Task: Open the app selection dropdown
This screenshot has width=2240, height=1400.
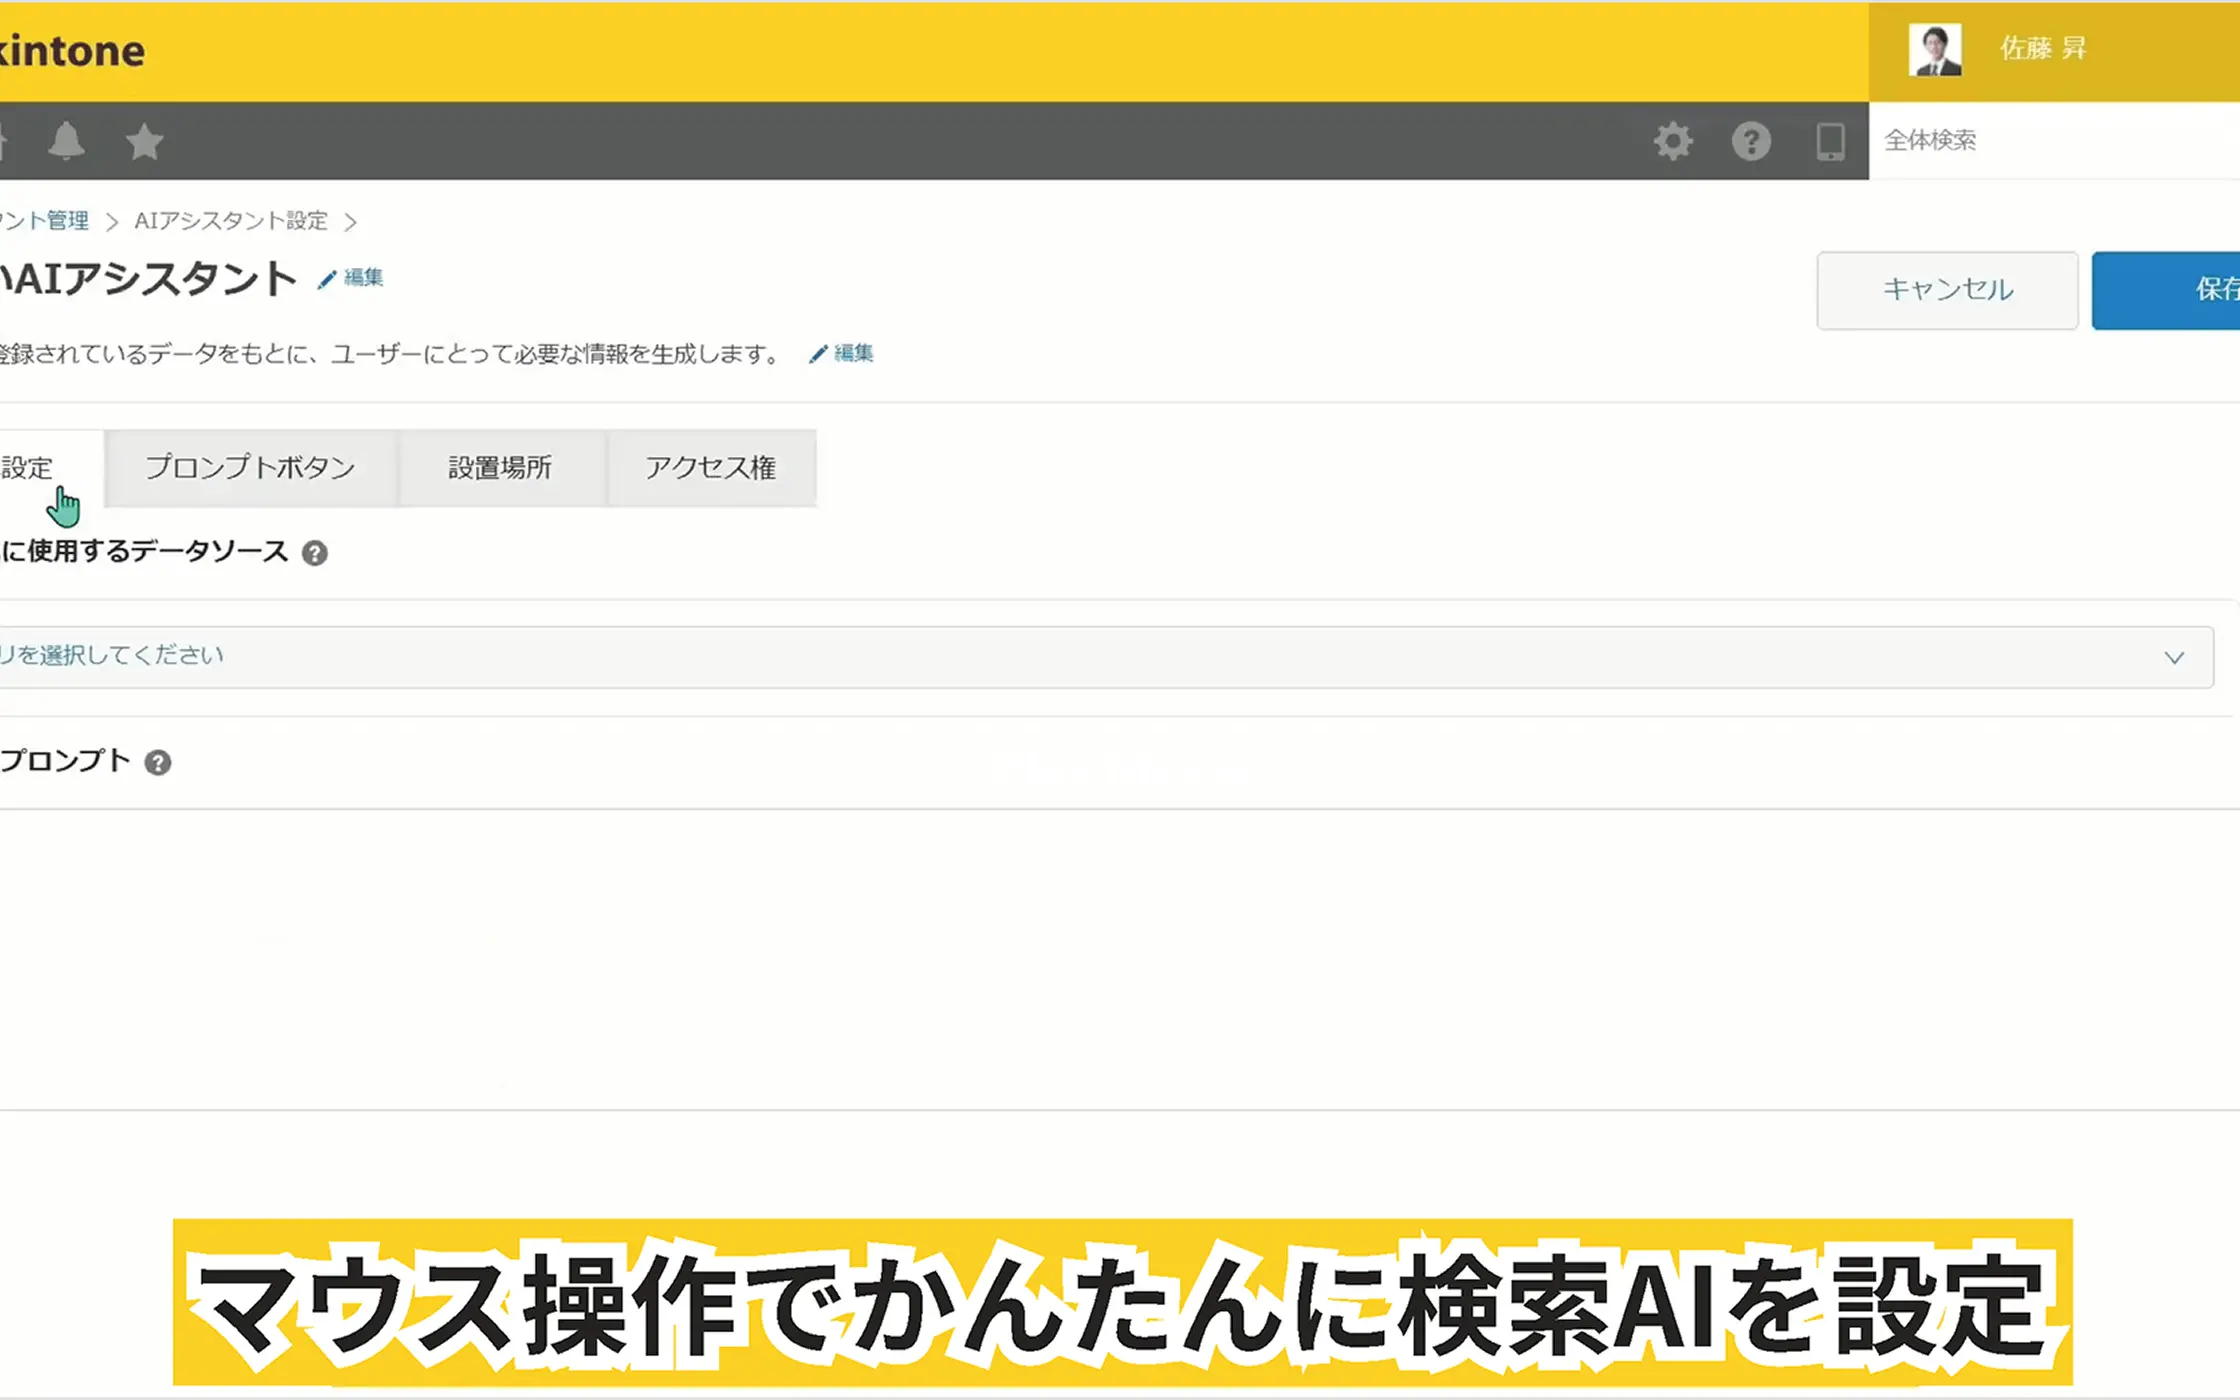Action: tap(1100, 657)
